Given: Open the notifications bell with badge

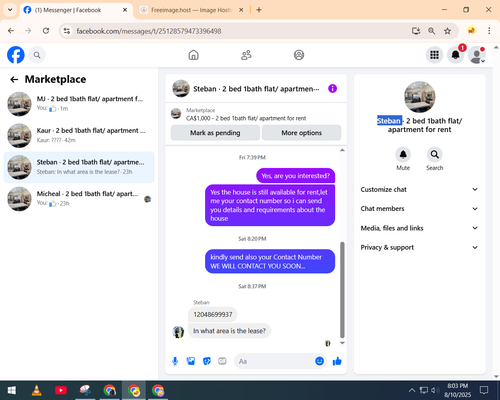Looking at the screenshot, I should (x=456, y=55).
